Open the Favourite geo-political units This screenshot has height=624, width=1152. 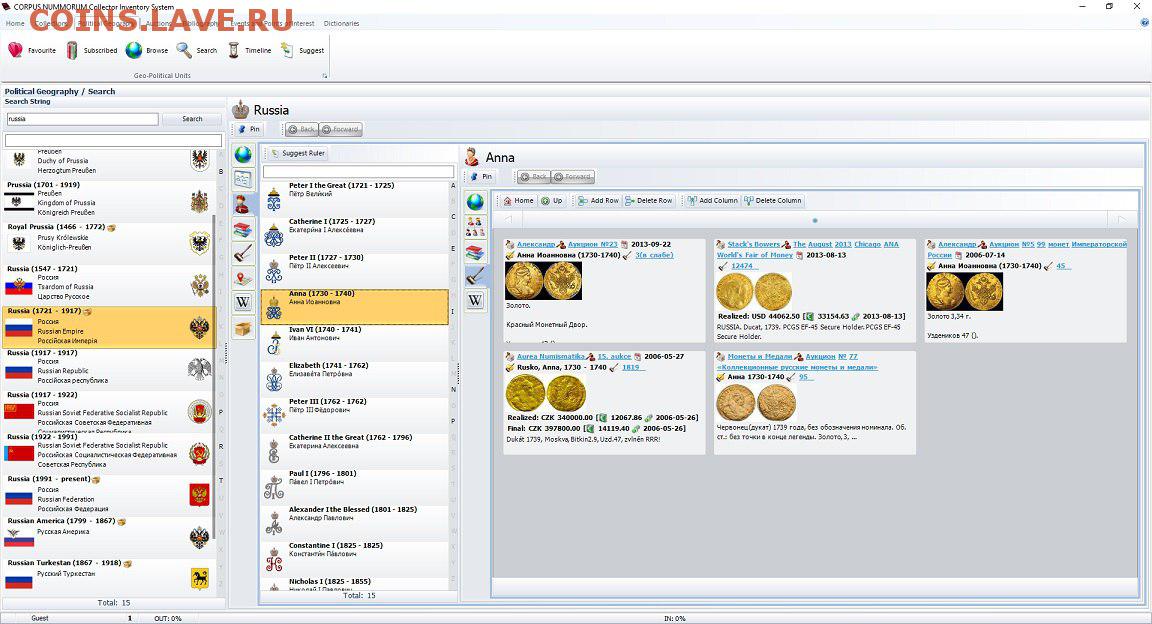pos(32,50)
